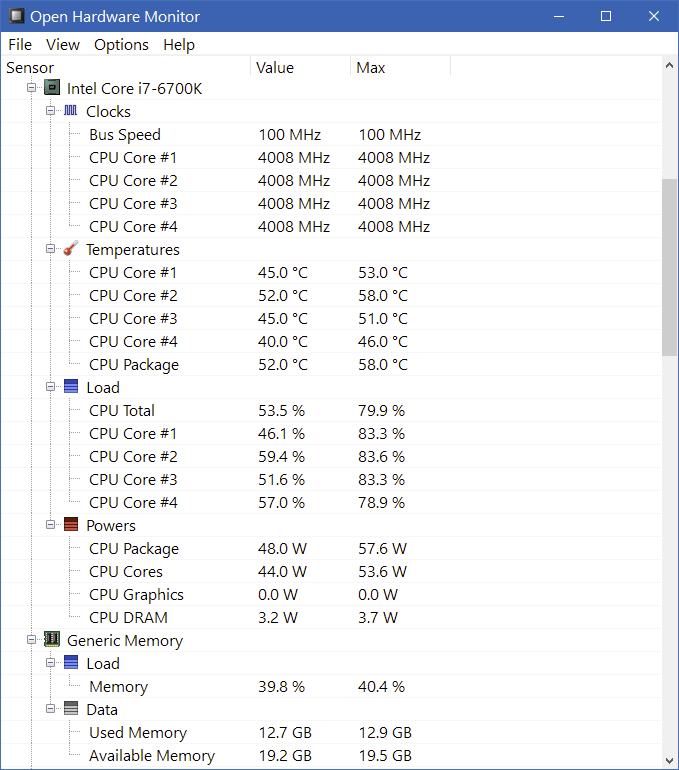Select CPU Core #3 under Clocks
This screenshot has width=679, height=770.
331,203
